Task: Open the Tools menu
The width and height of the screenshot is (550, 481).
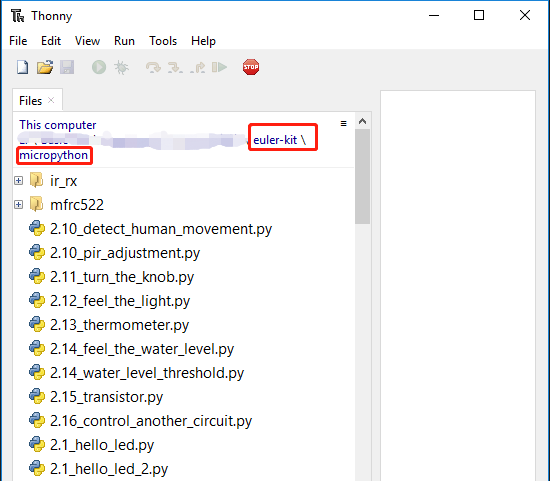Action: pyautogui.click(x=163, y=41)
